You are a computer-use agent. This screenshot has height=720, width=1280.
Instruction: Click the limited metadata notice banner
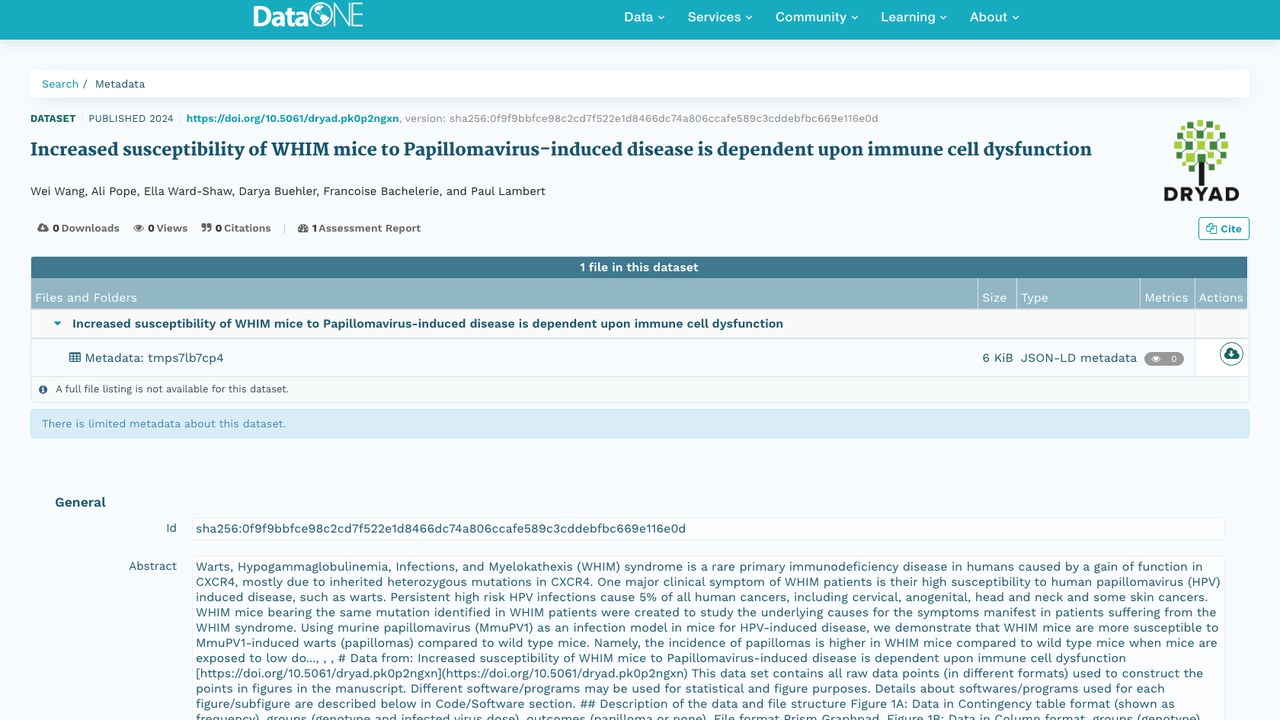tap(640, 424)
